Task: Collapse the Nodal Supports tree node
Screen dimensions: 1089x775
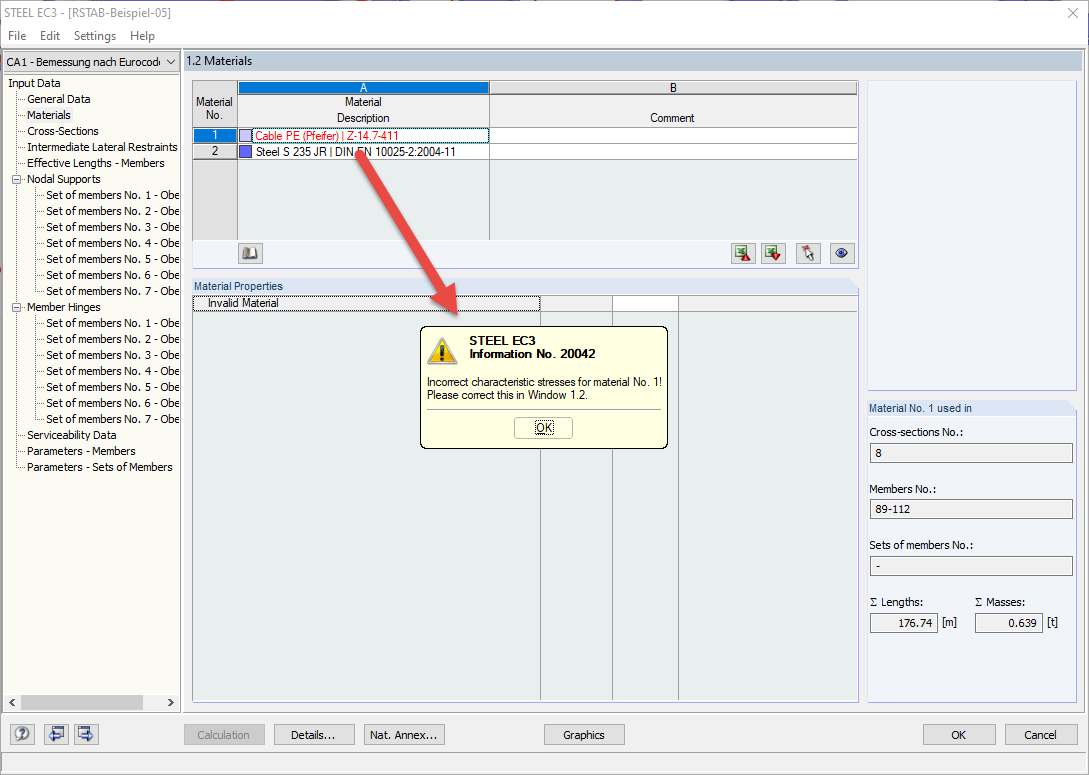Action: (x=17, y=179)
